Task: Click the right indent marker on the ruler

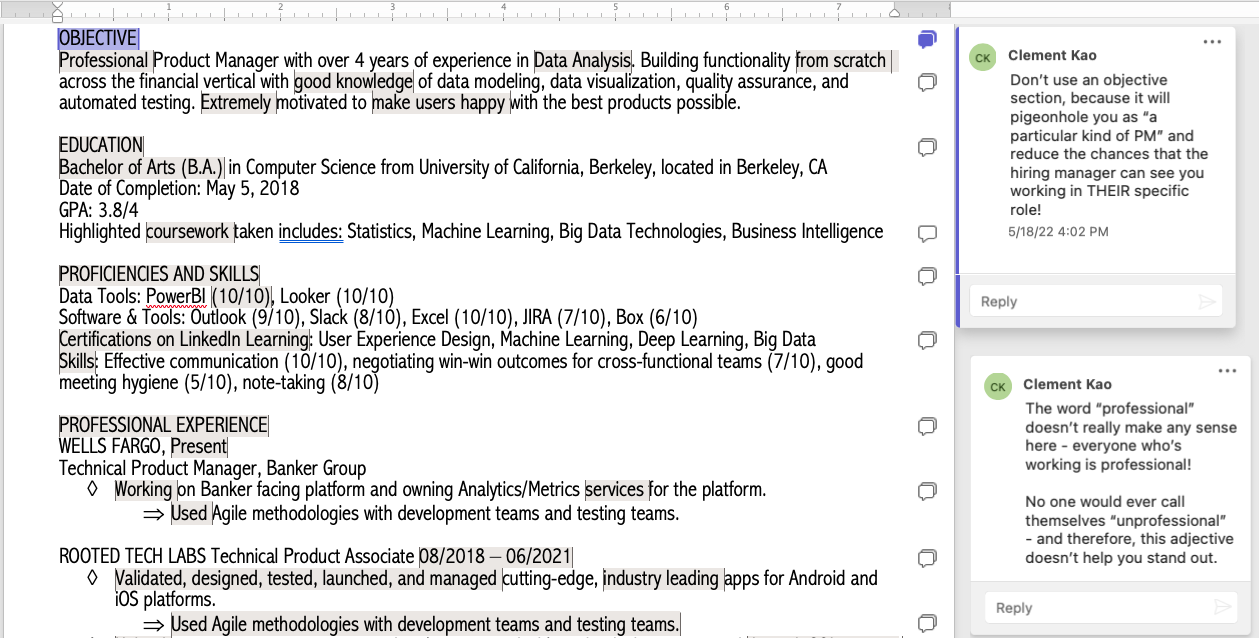Action: (895, 13)
